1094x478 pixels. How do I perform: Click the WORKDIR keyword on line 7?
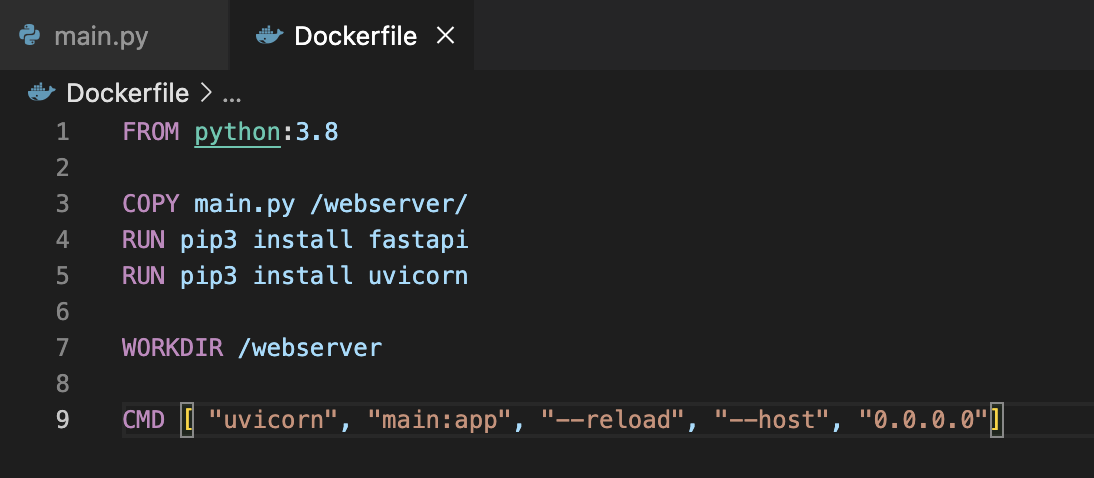tap(175, 348)
